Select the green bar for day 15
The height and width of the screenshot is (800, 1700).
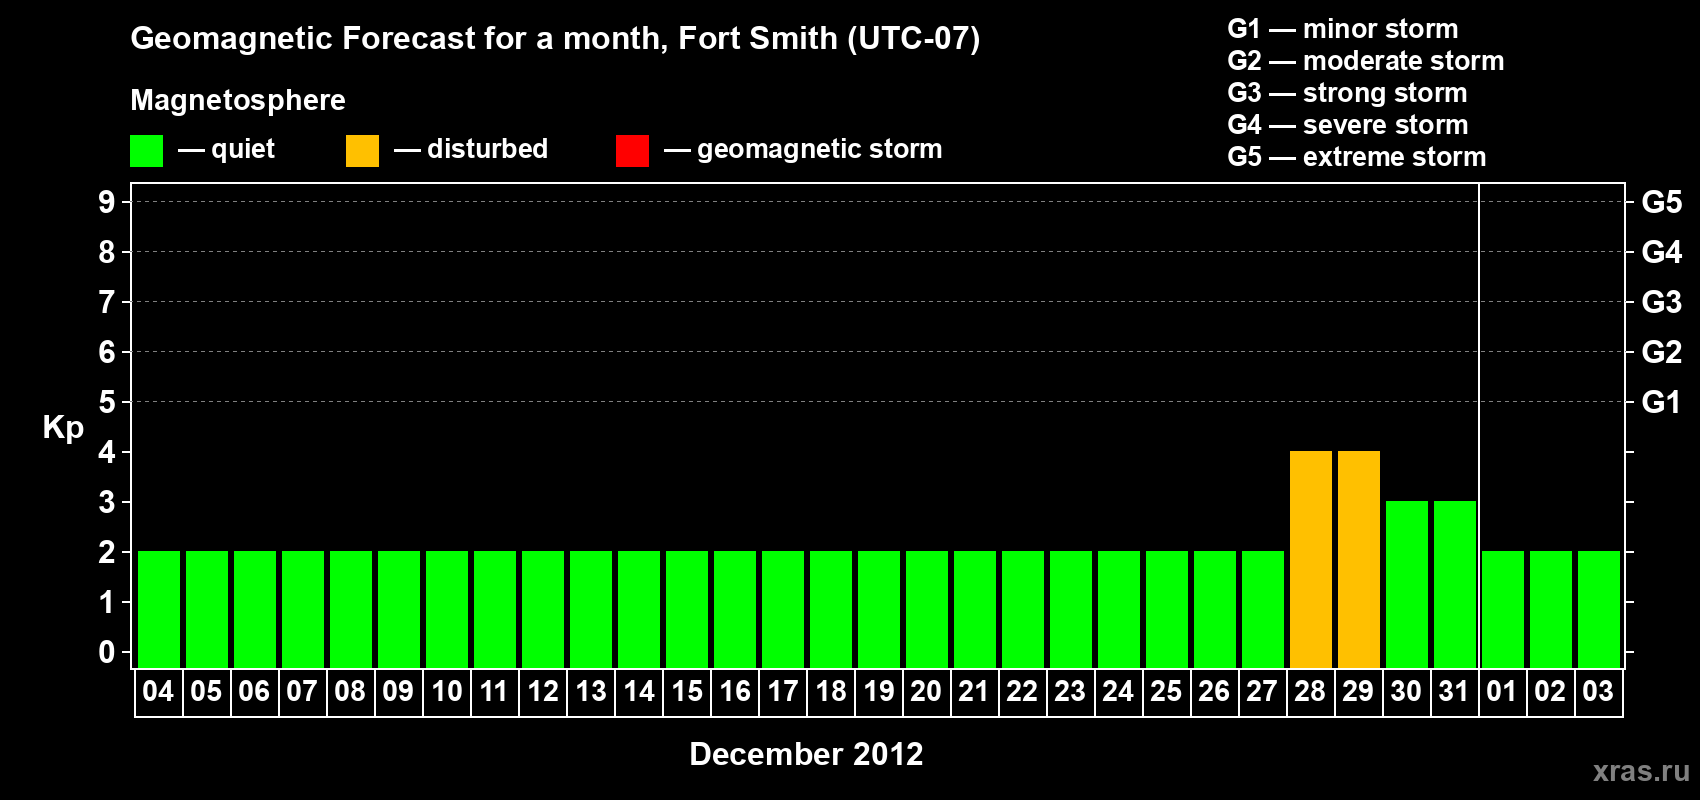click(x=686, y=609)
